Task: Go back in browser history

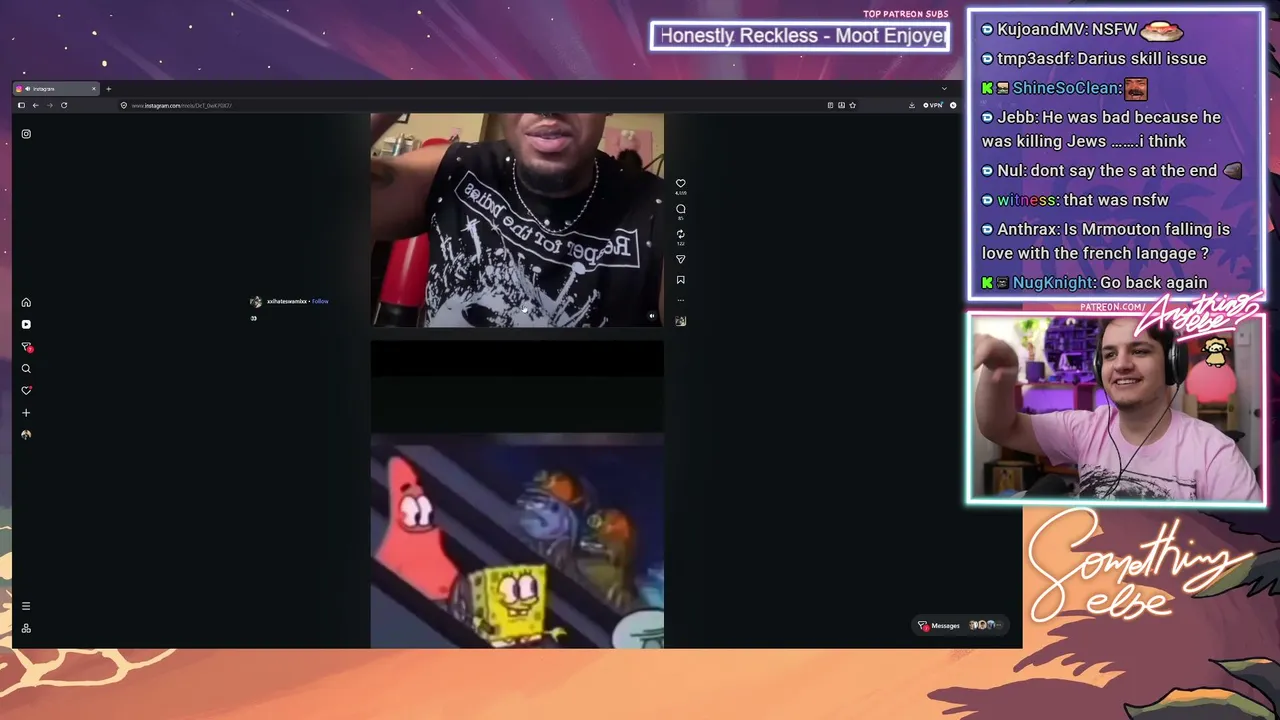Action: tap(35, 105)
